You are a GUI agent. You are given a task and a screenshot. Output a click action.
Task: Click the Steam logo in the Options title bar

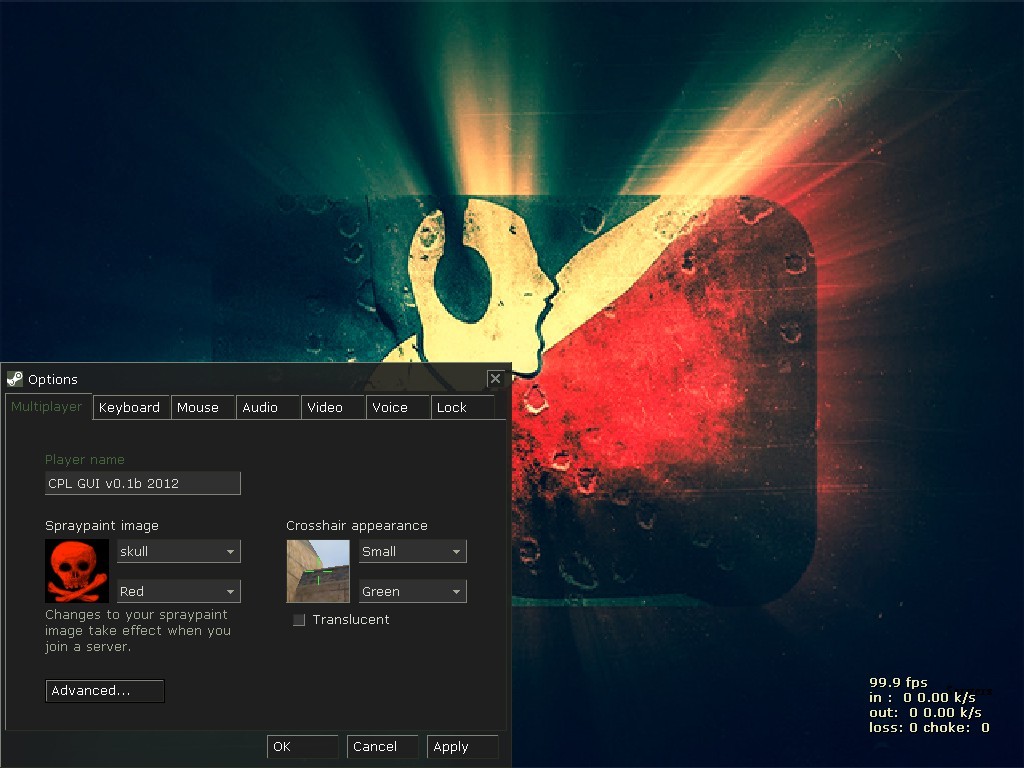click(15, 379)
